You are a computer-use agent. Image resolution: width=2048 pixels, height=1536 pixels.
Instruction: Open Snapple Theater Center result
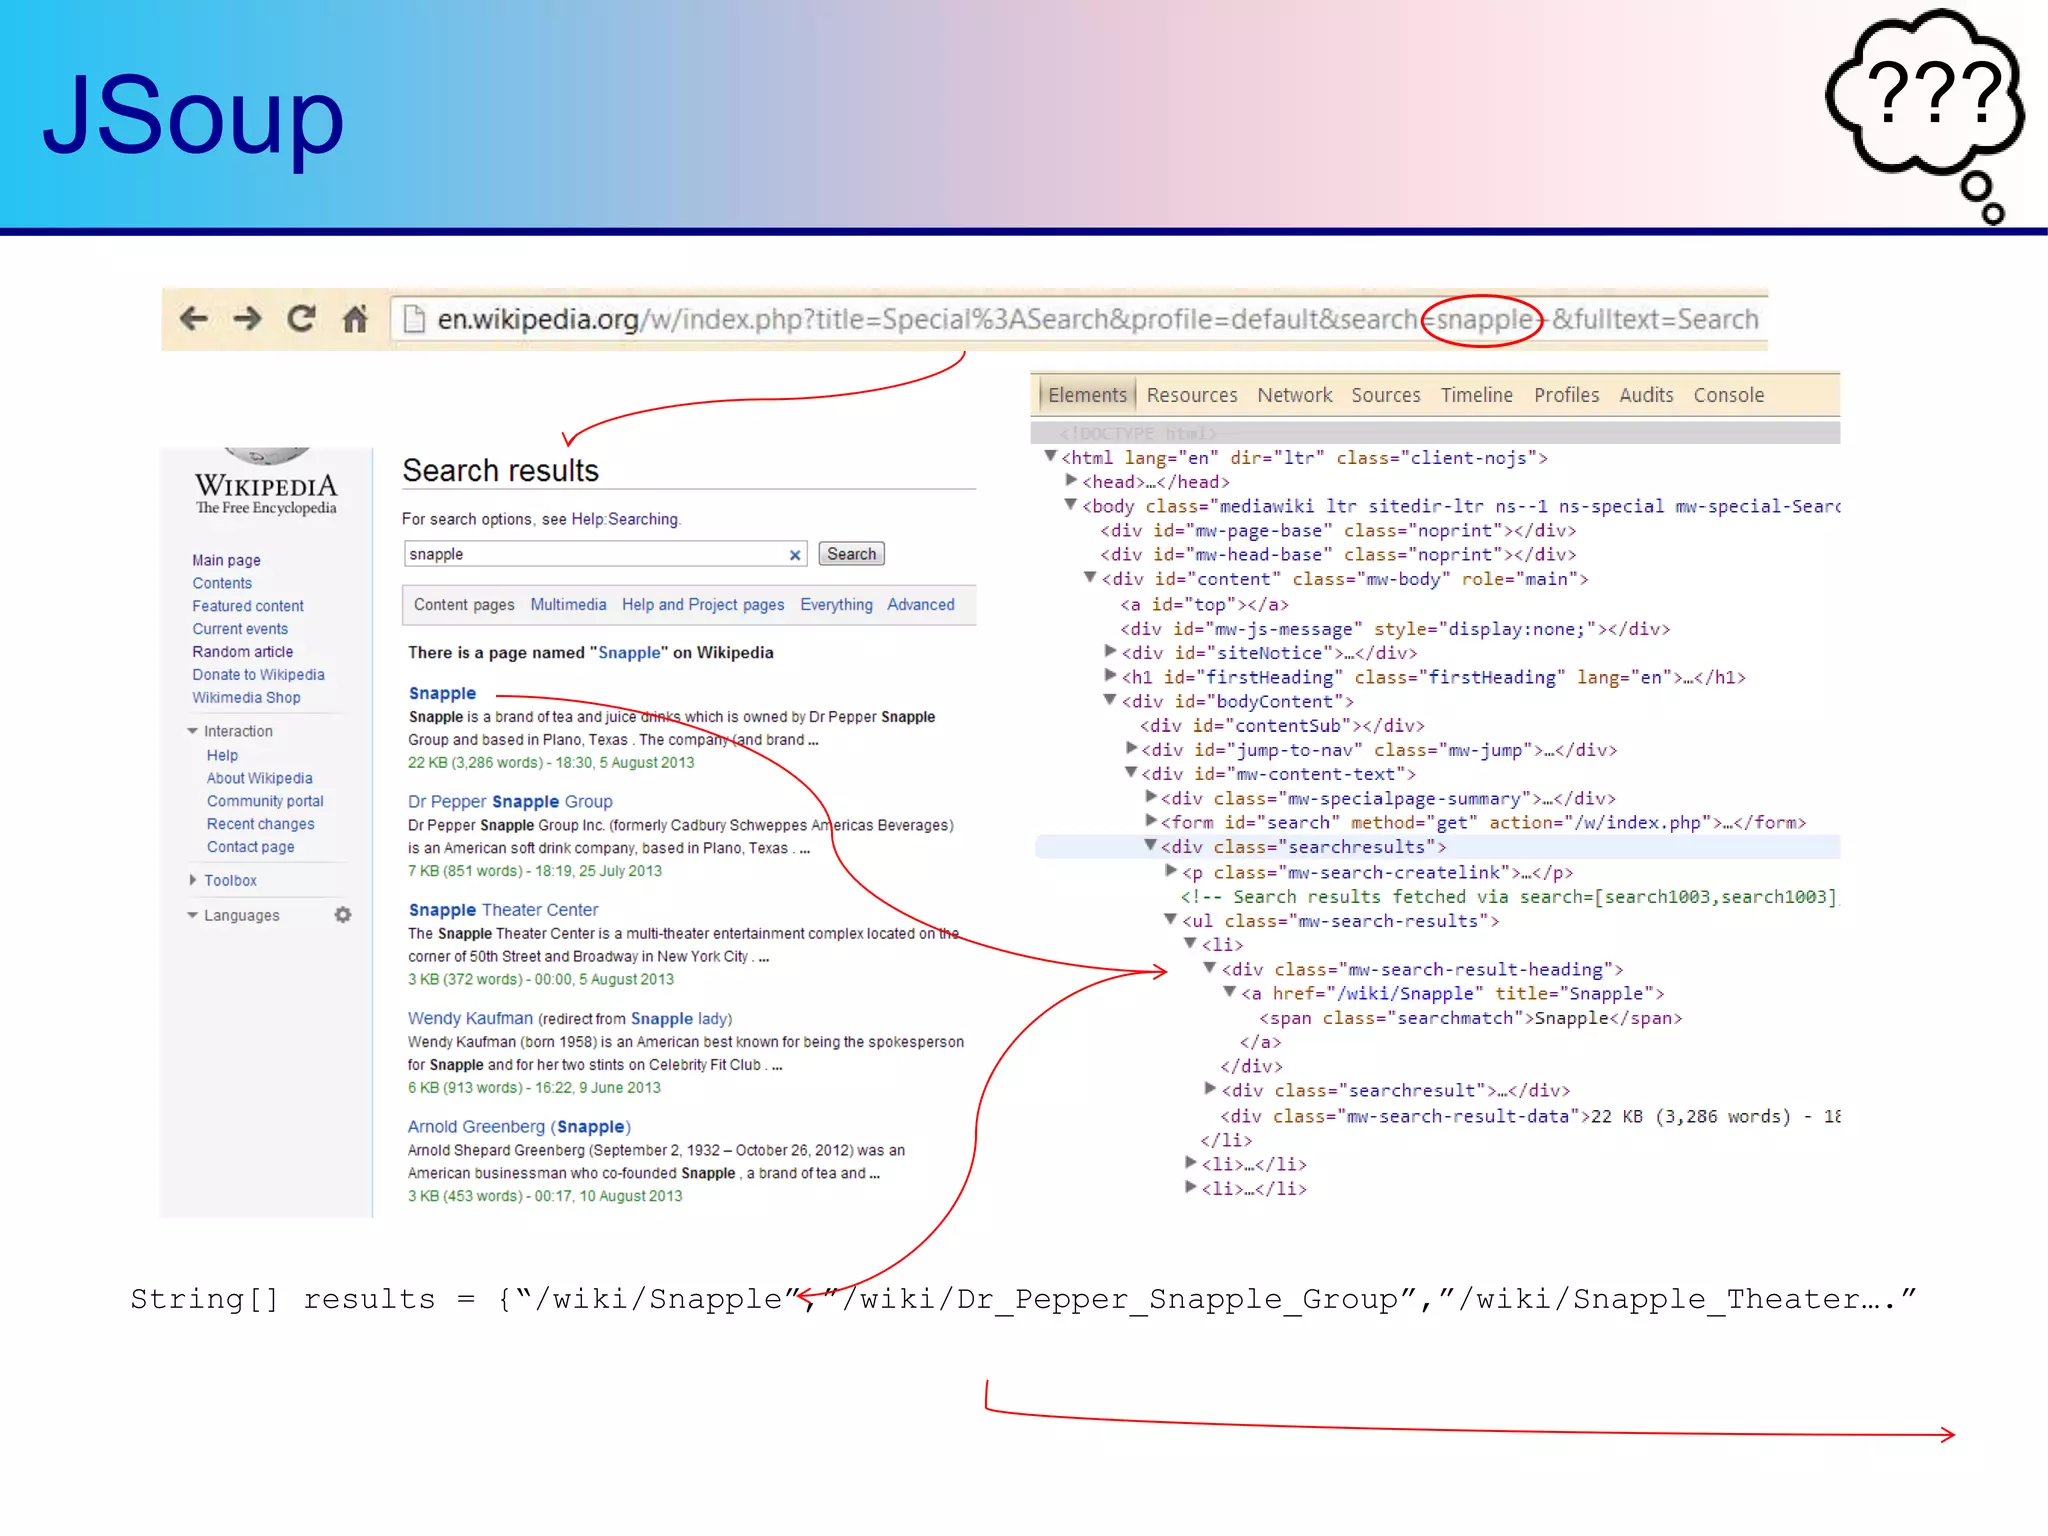503,910
